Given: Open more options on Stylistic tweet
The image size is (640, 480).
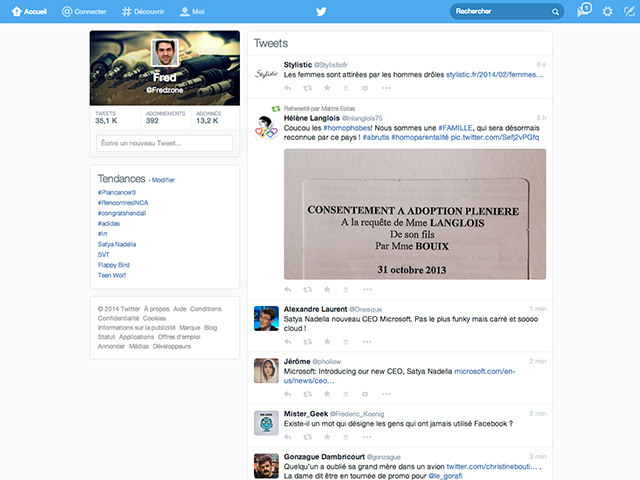Looking at the screenshot, I should [386, 88].
